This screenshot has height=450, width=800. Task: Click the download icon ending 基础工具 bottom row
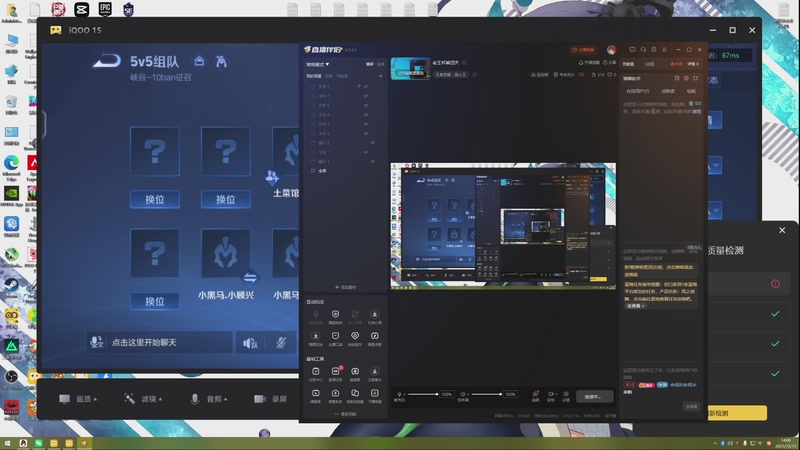[x=374, y=393]
